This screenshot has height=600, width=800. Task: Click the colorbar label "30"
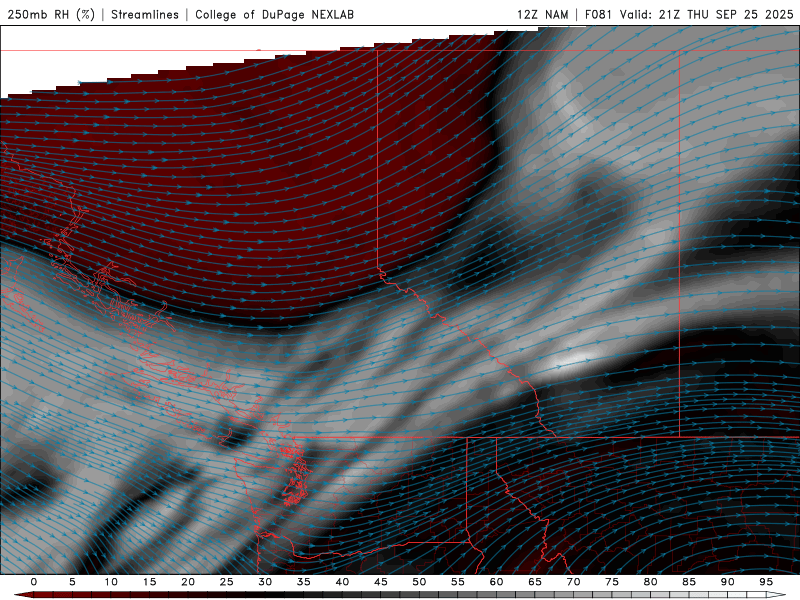tap(265, 582)
